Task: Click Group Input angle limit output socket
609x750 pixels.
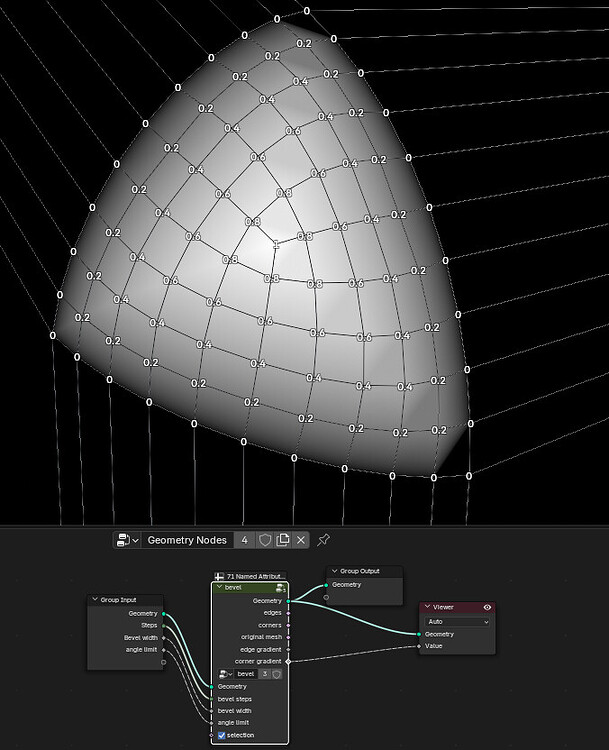Action: click(164, 650)
